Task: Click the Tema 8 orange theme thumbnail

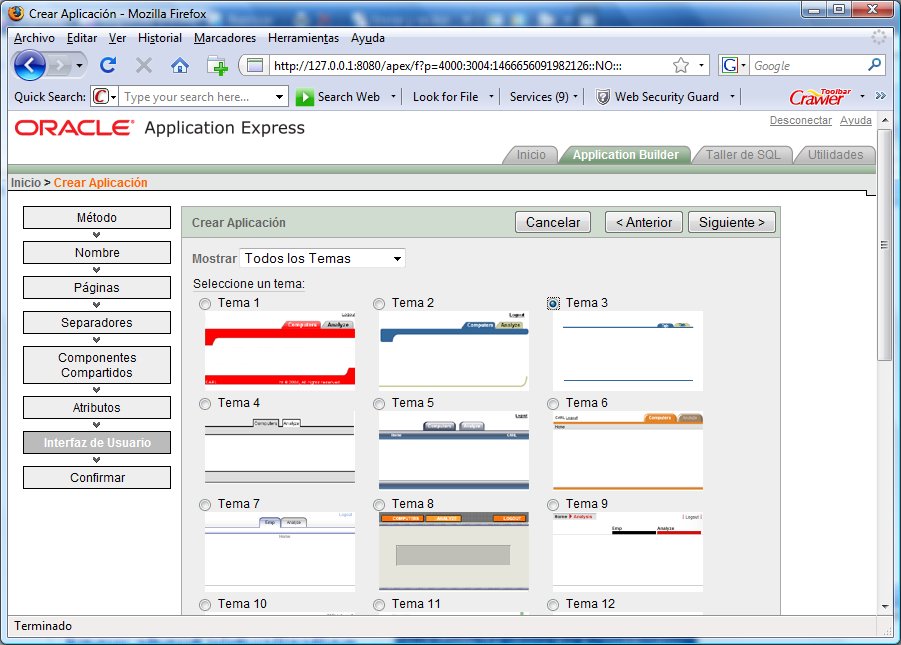Action: (453, 551)
